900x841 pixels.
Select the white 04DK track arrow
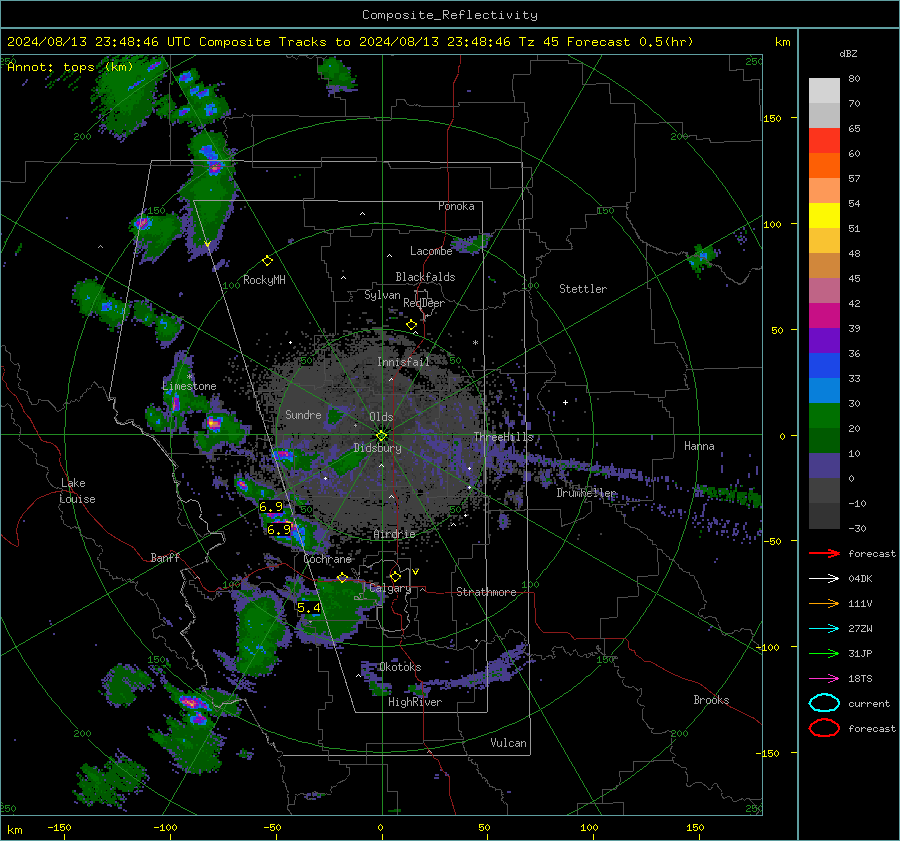point(824,578)
